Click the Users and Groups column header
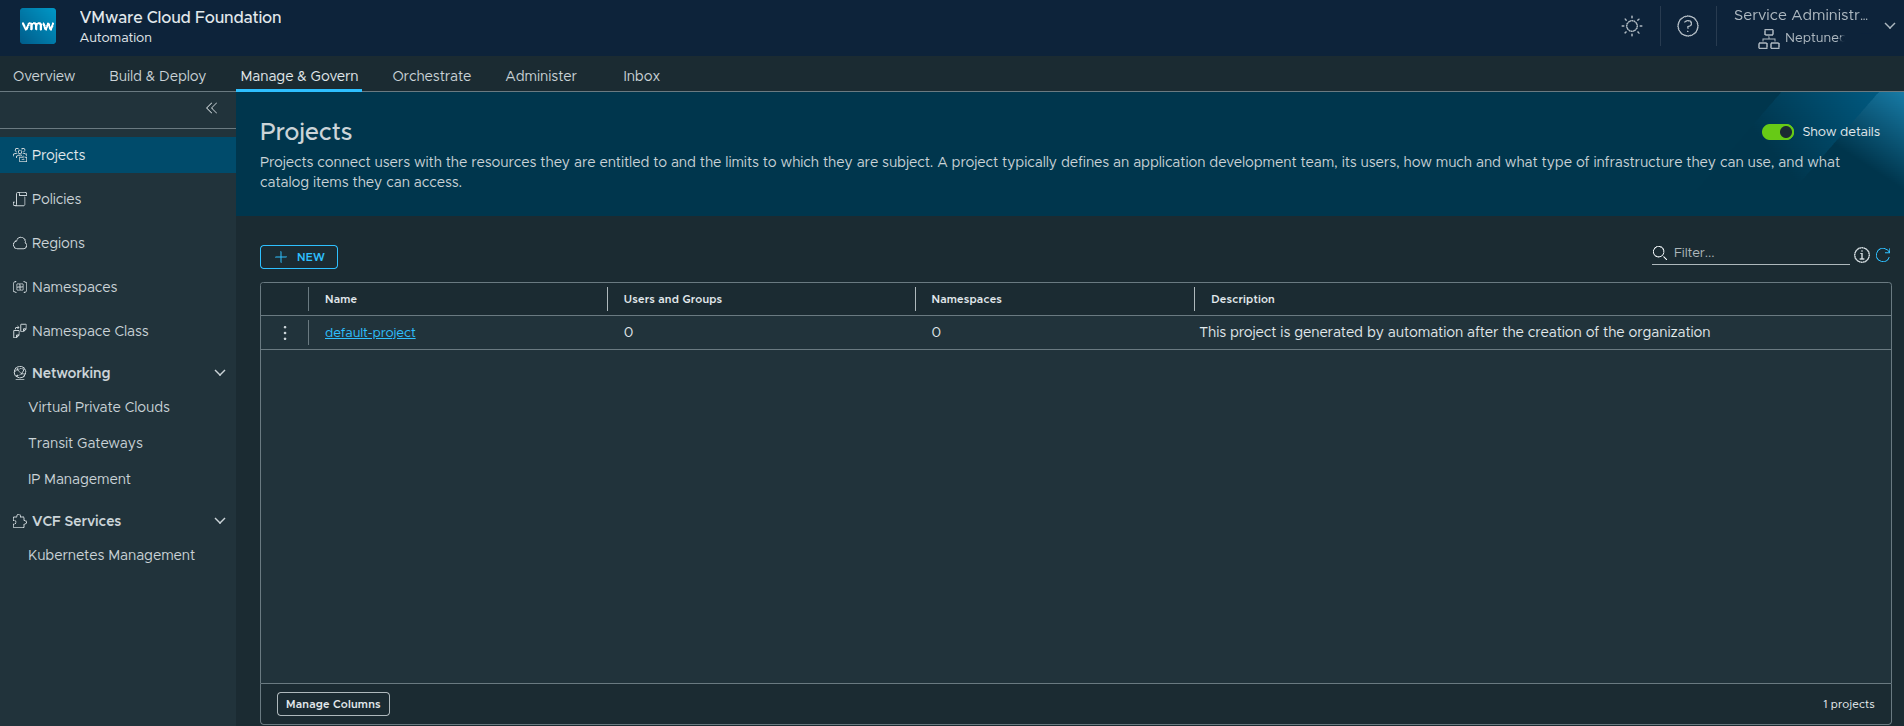This screenshot has width=1904, height=726. pyautogui.click(x=673, y=299)
